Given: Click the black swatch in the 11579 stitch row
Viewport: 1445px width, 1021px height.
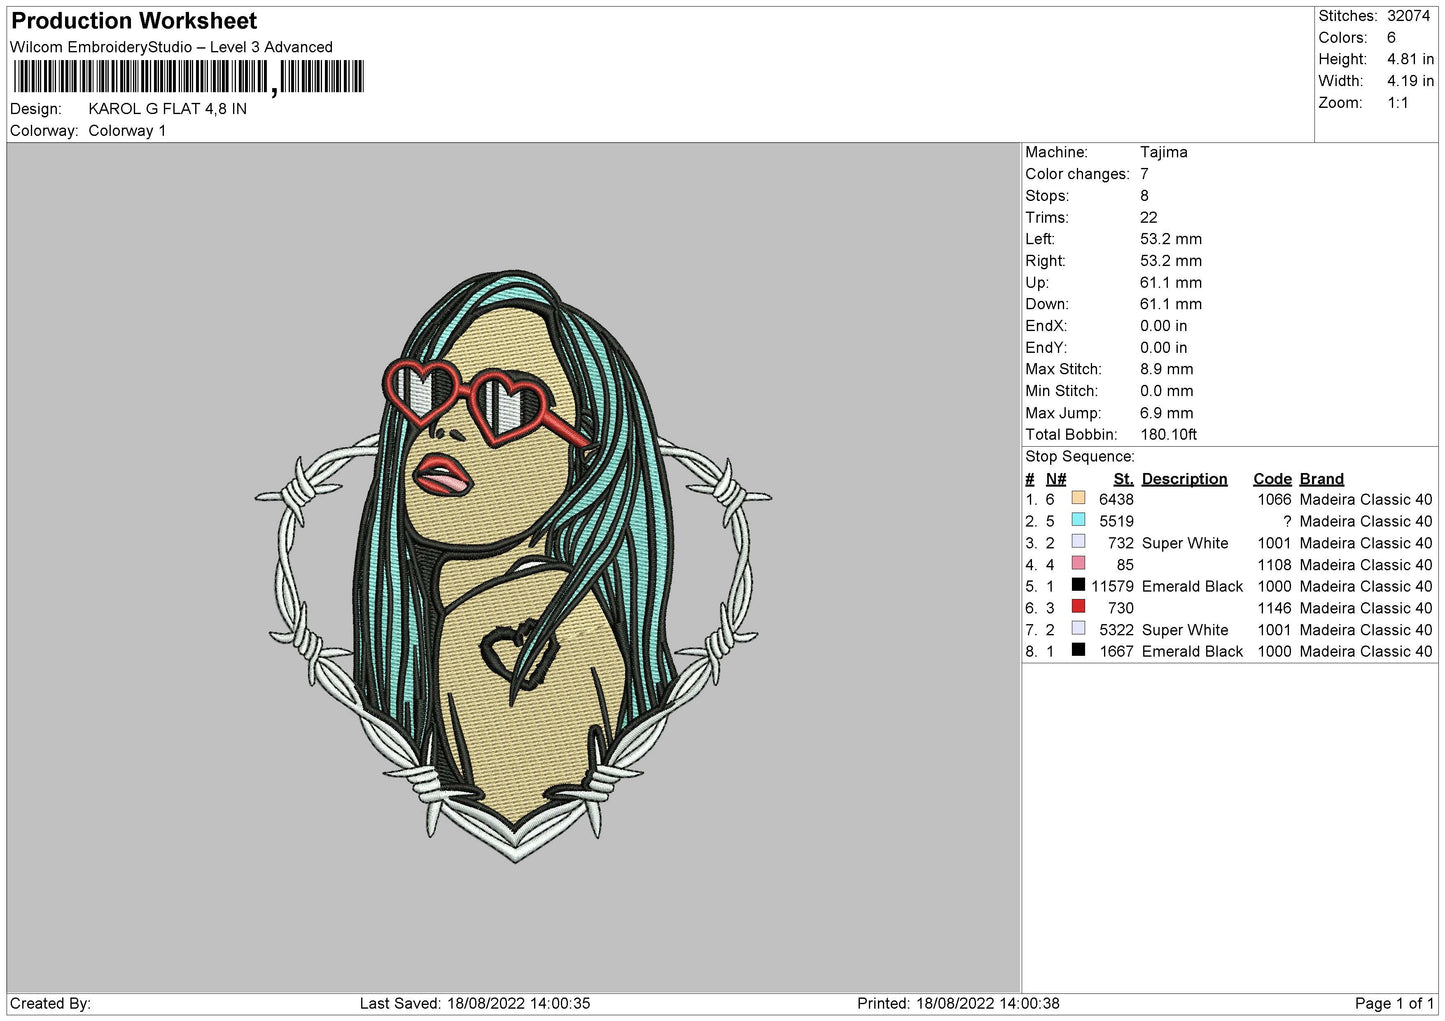Looking at the screenshot, I should pyautogui.click(x=1078, y=585).
